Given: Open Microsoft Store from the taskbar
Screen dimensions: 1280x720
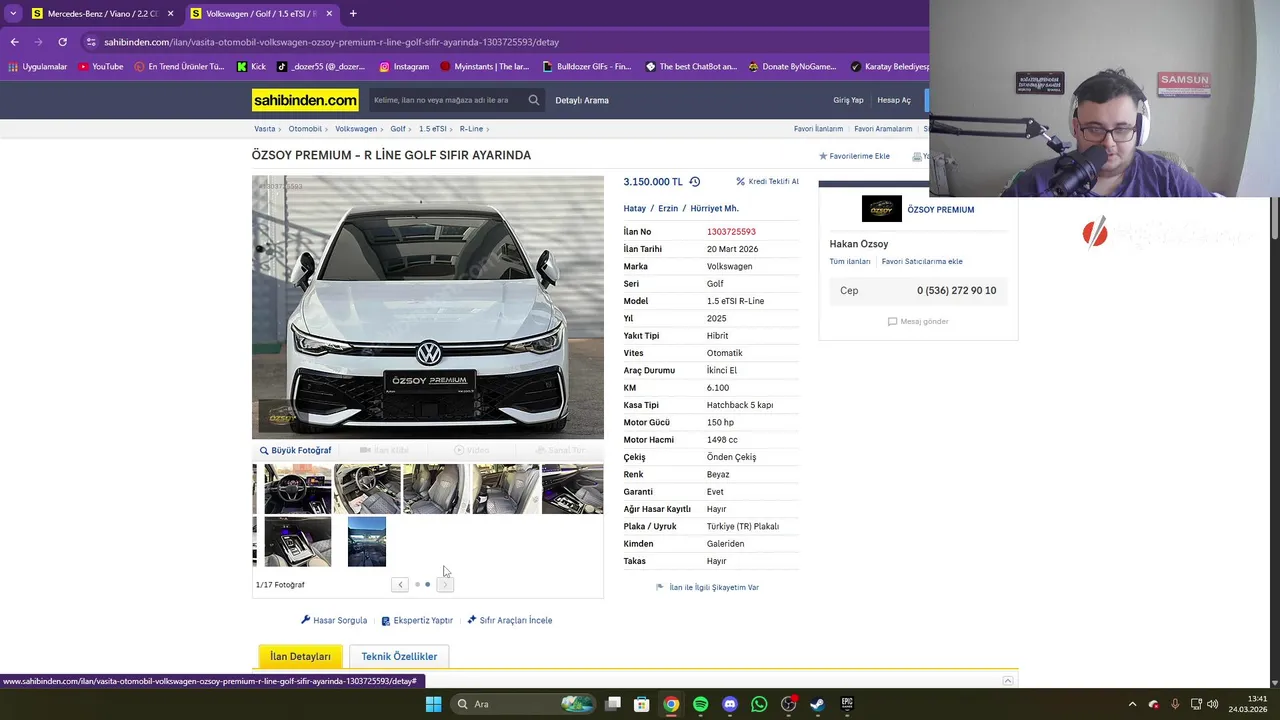Looking at the screenshot, I should (642, 704).
